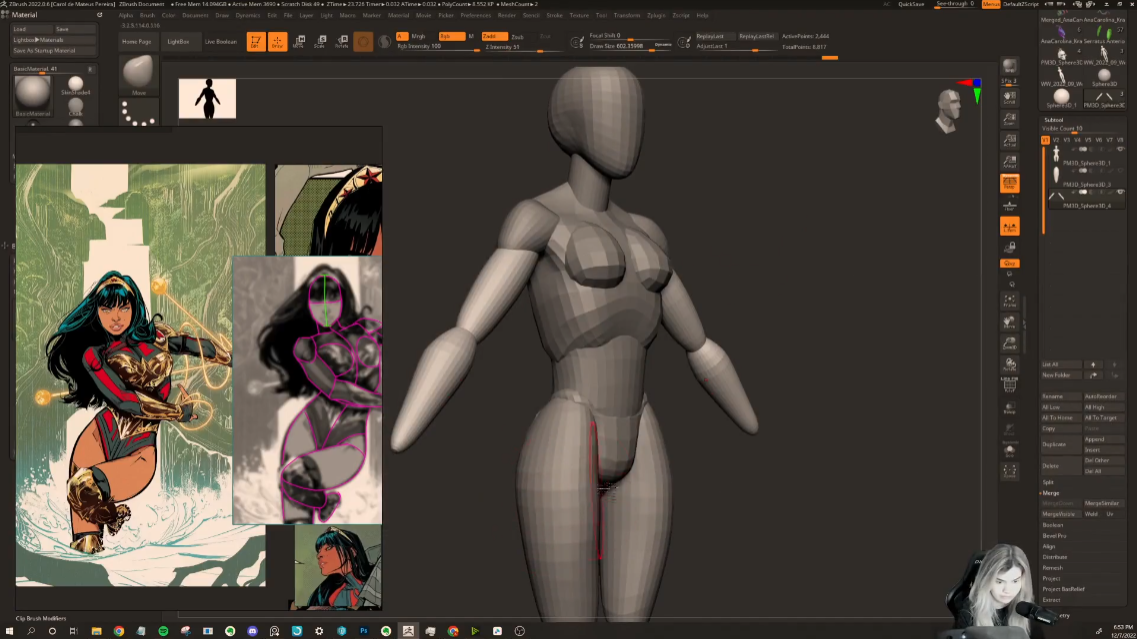Toggle the Mrgb mode

[418, 36]
